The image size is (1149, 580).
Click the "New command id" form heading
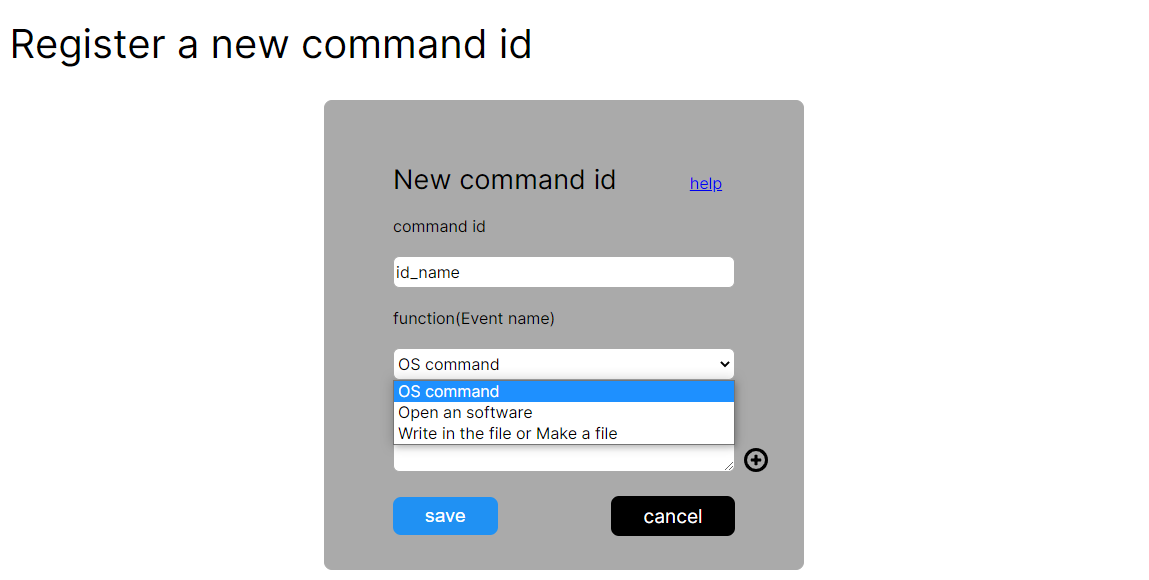click(x=504, y=180)
